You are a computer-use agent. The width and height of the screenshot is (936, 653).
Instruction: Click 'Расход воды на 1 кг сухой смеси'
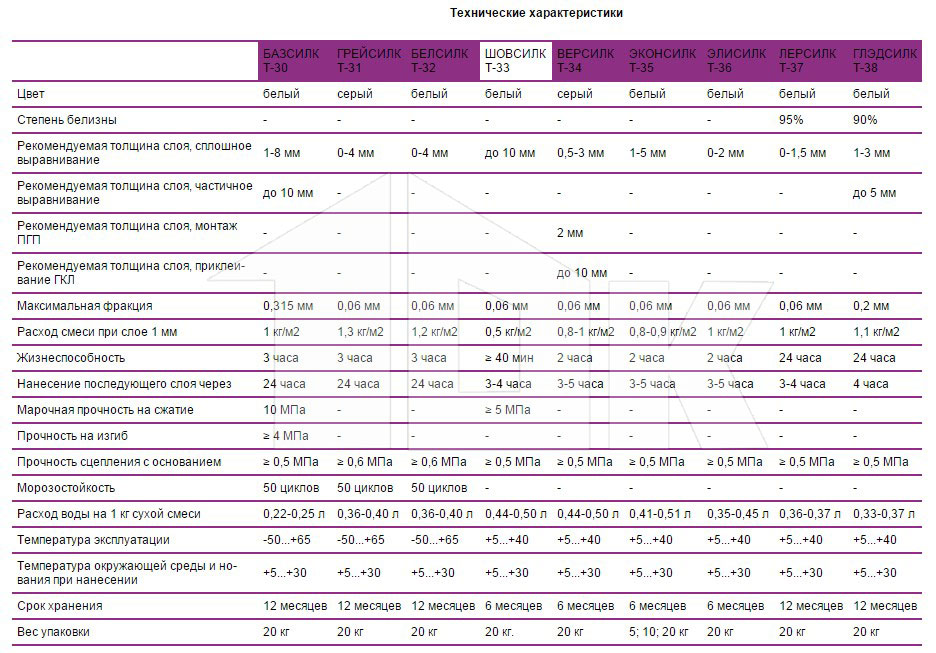[109, 514]
